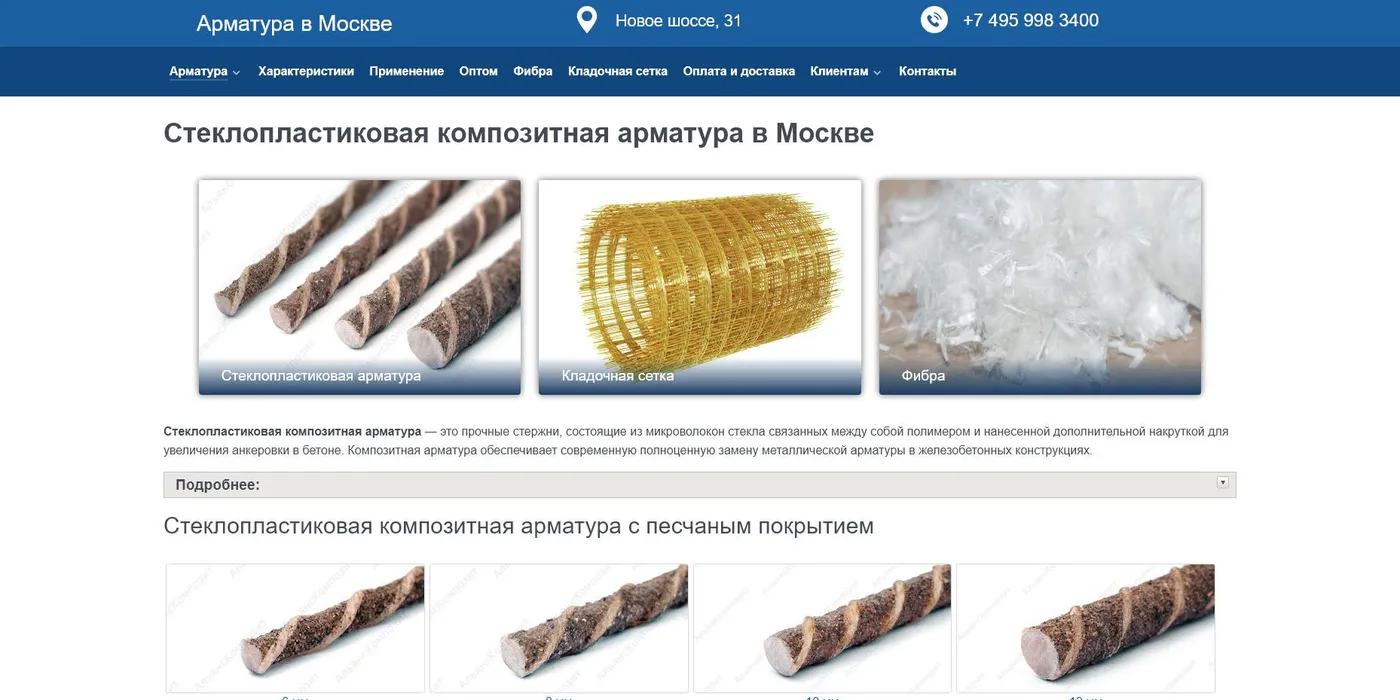Open the Характеристики menu item
Screen dimensions: 1400x700
tap(306, 72)
